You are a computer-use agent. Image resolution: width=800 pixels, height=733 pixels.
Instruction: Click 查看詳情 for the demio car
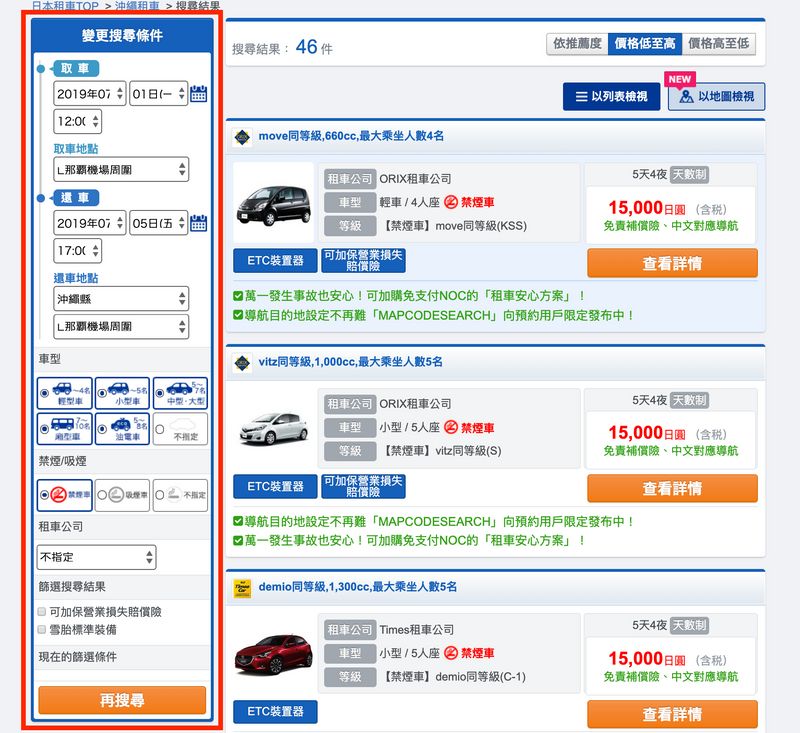click(x=672, y=714)
